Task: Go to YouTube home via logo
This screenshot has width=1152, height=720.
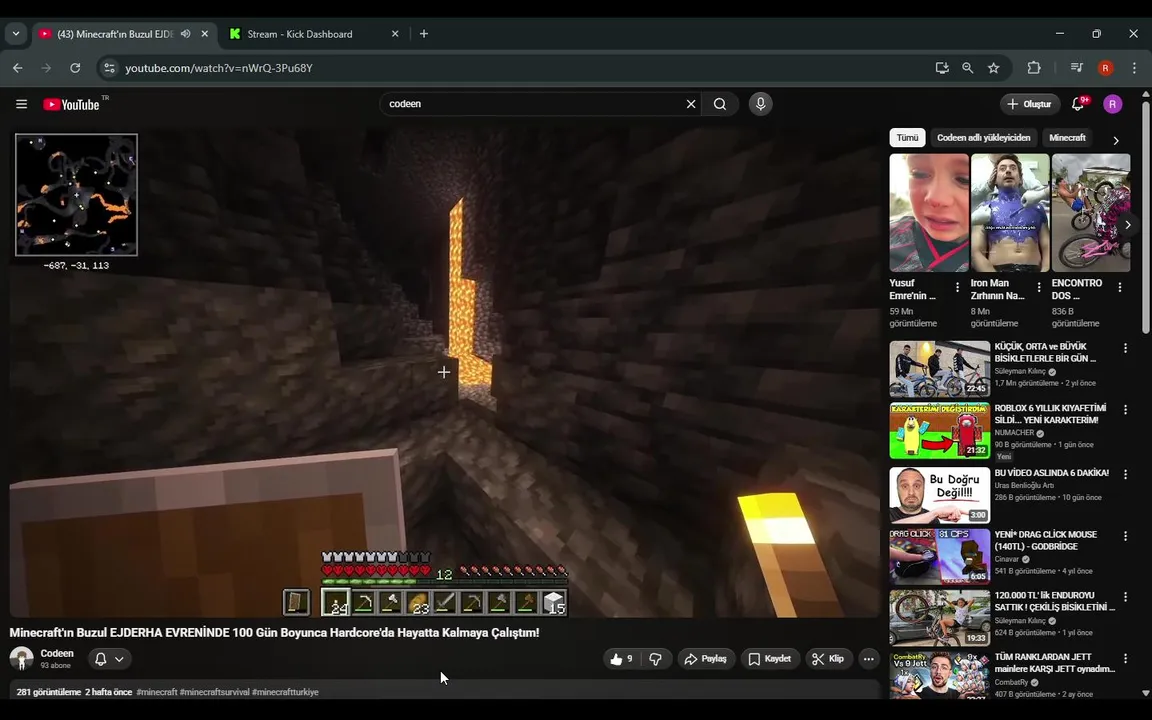Action: click(71, 104)
